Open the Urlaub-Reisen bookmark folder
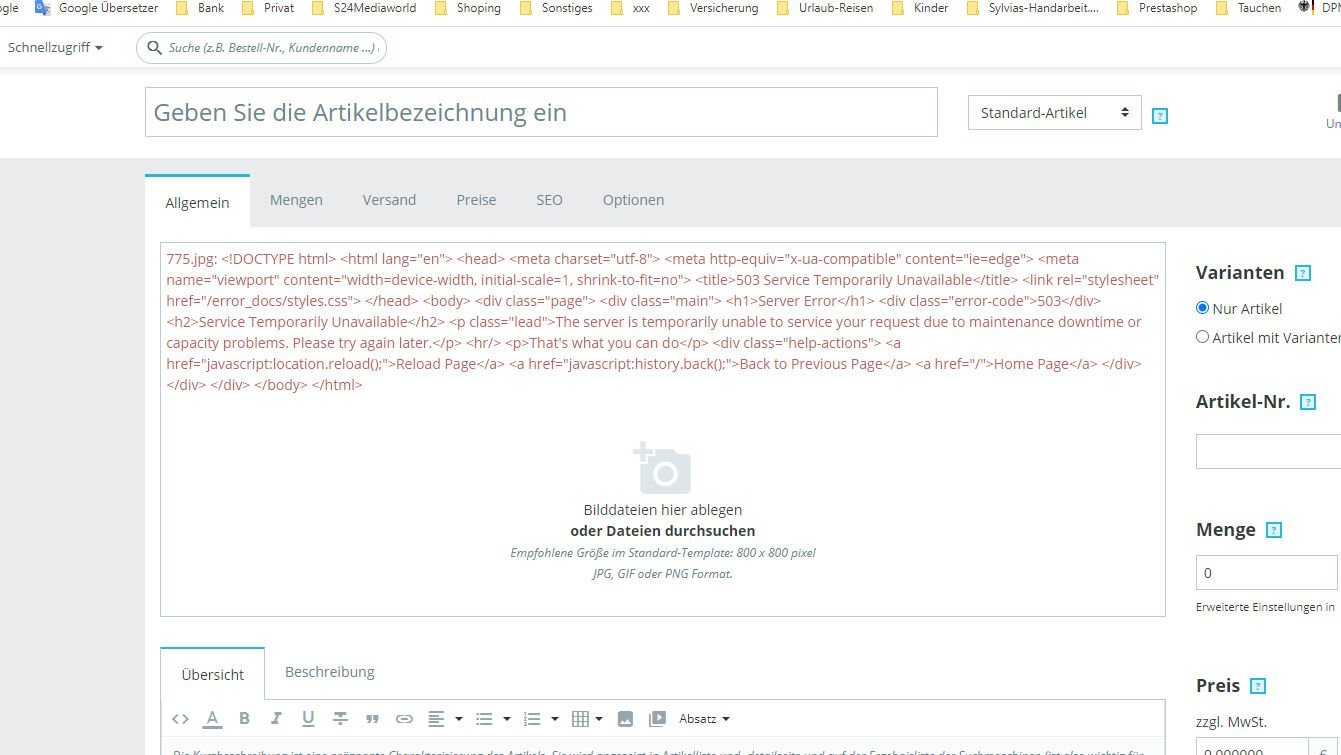 826,8
